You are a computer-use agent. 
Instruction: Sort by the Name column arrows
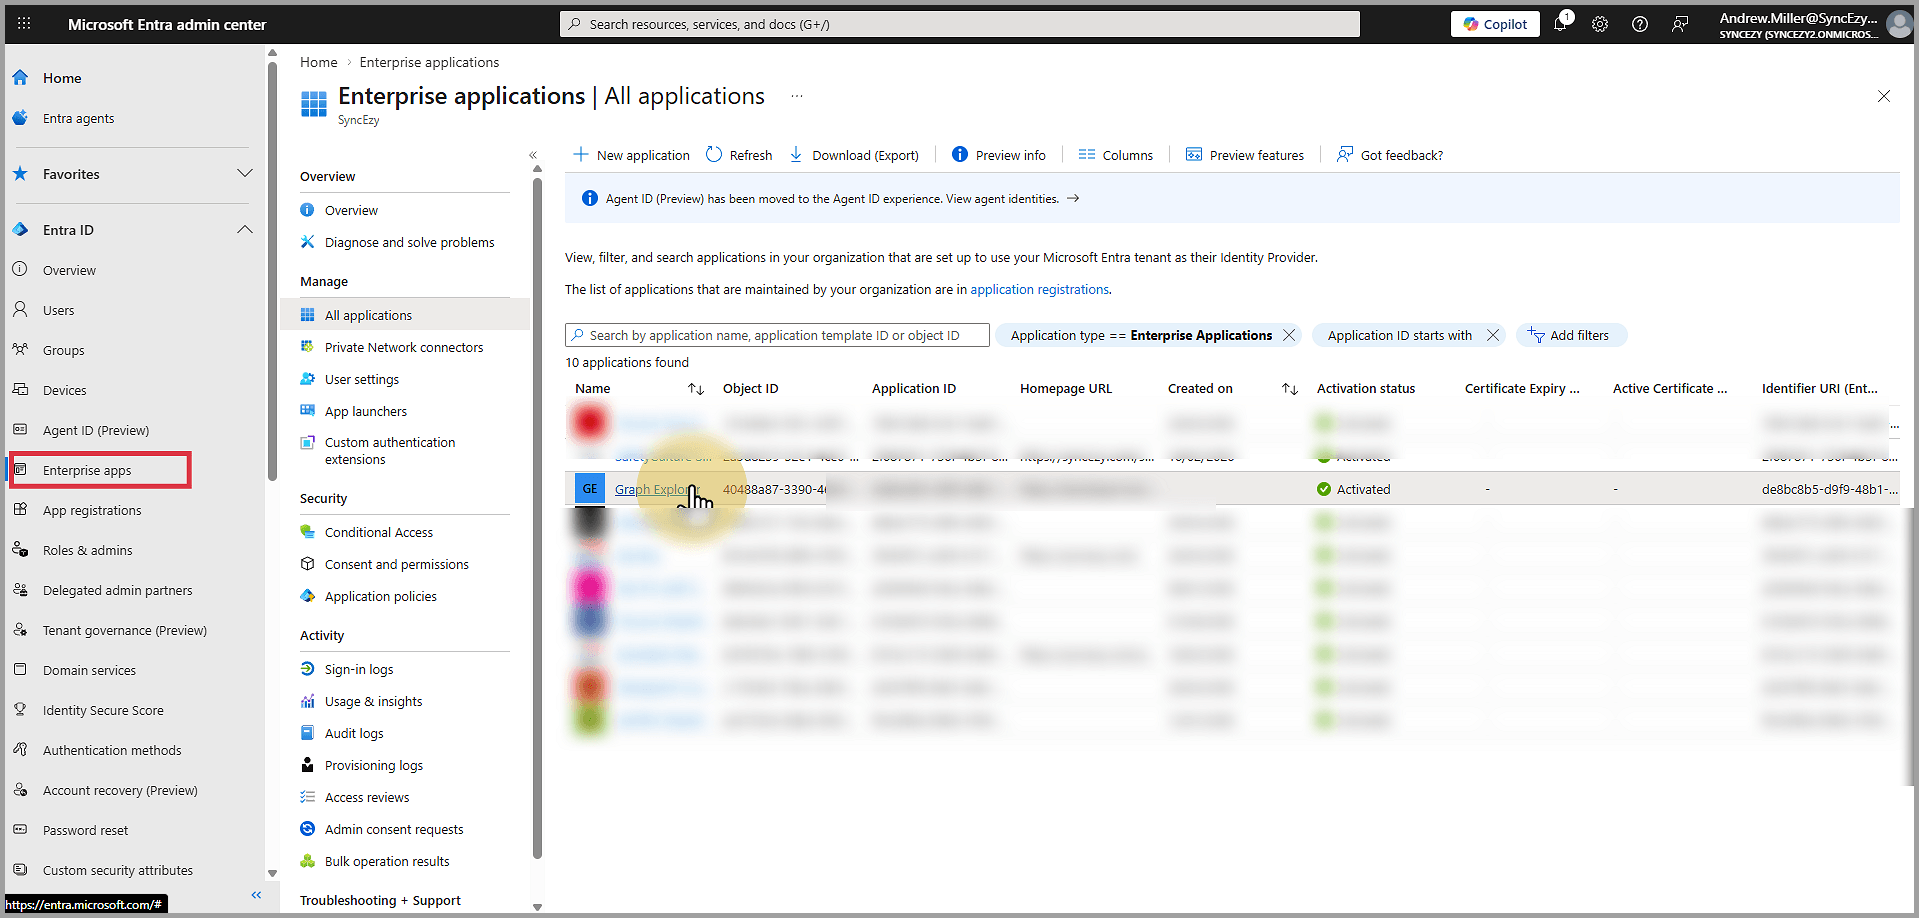696,389
